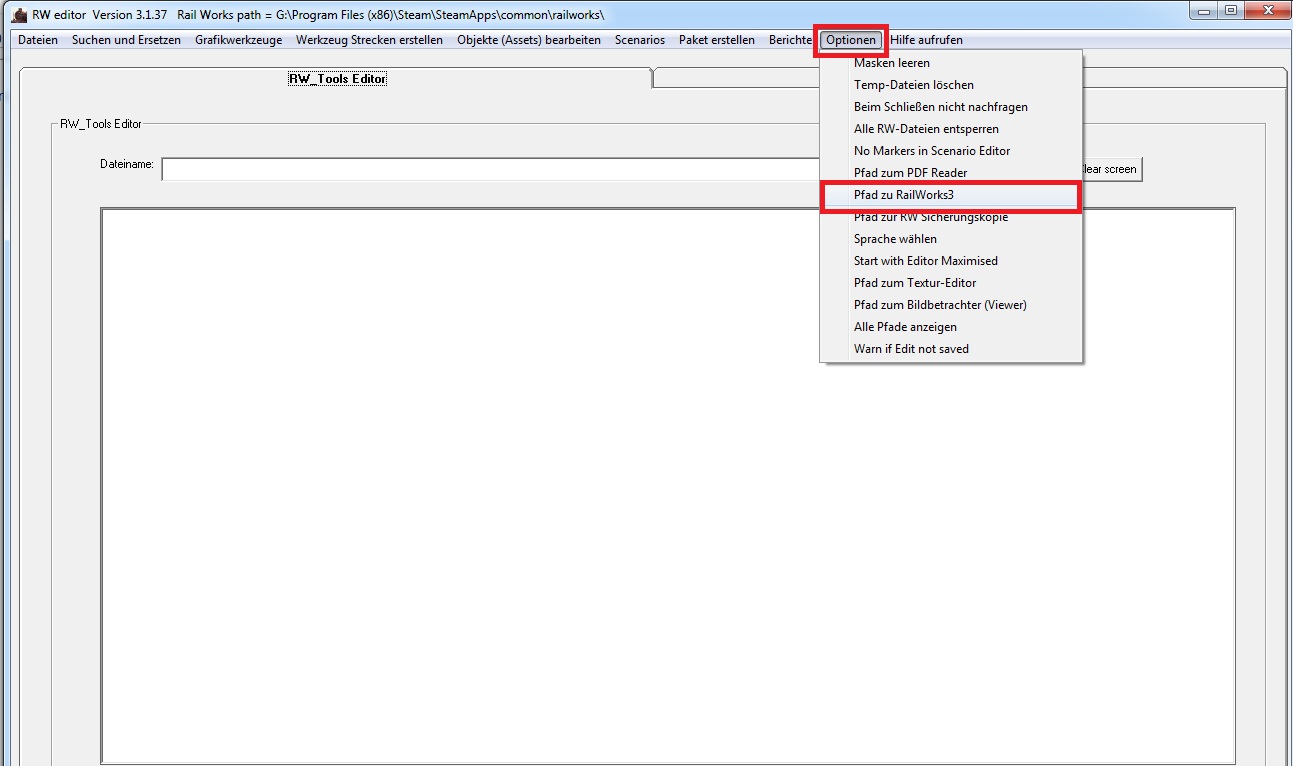Choose Temp-Dateien löschen option
The width and height of the screenshot is (1293, 766).
point(951,85)
